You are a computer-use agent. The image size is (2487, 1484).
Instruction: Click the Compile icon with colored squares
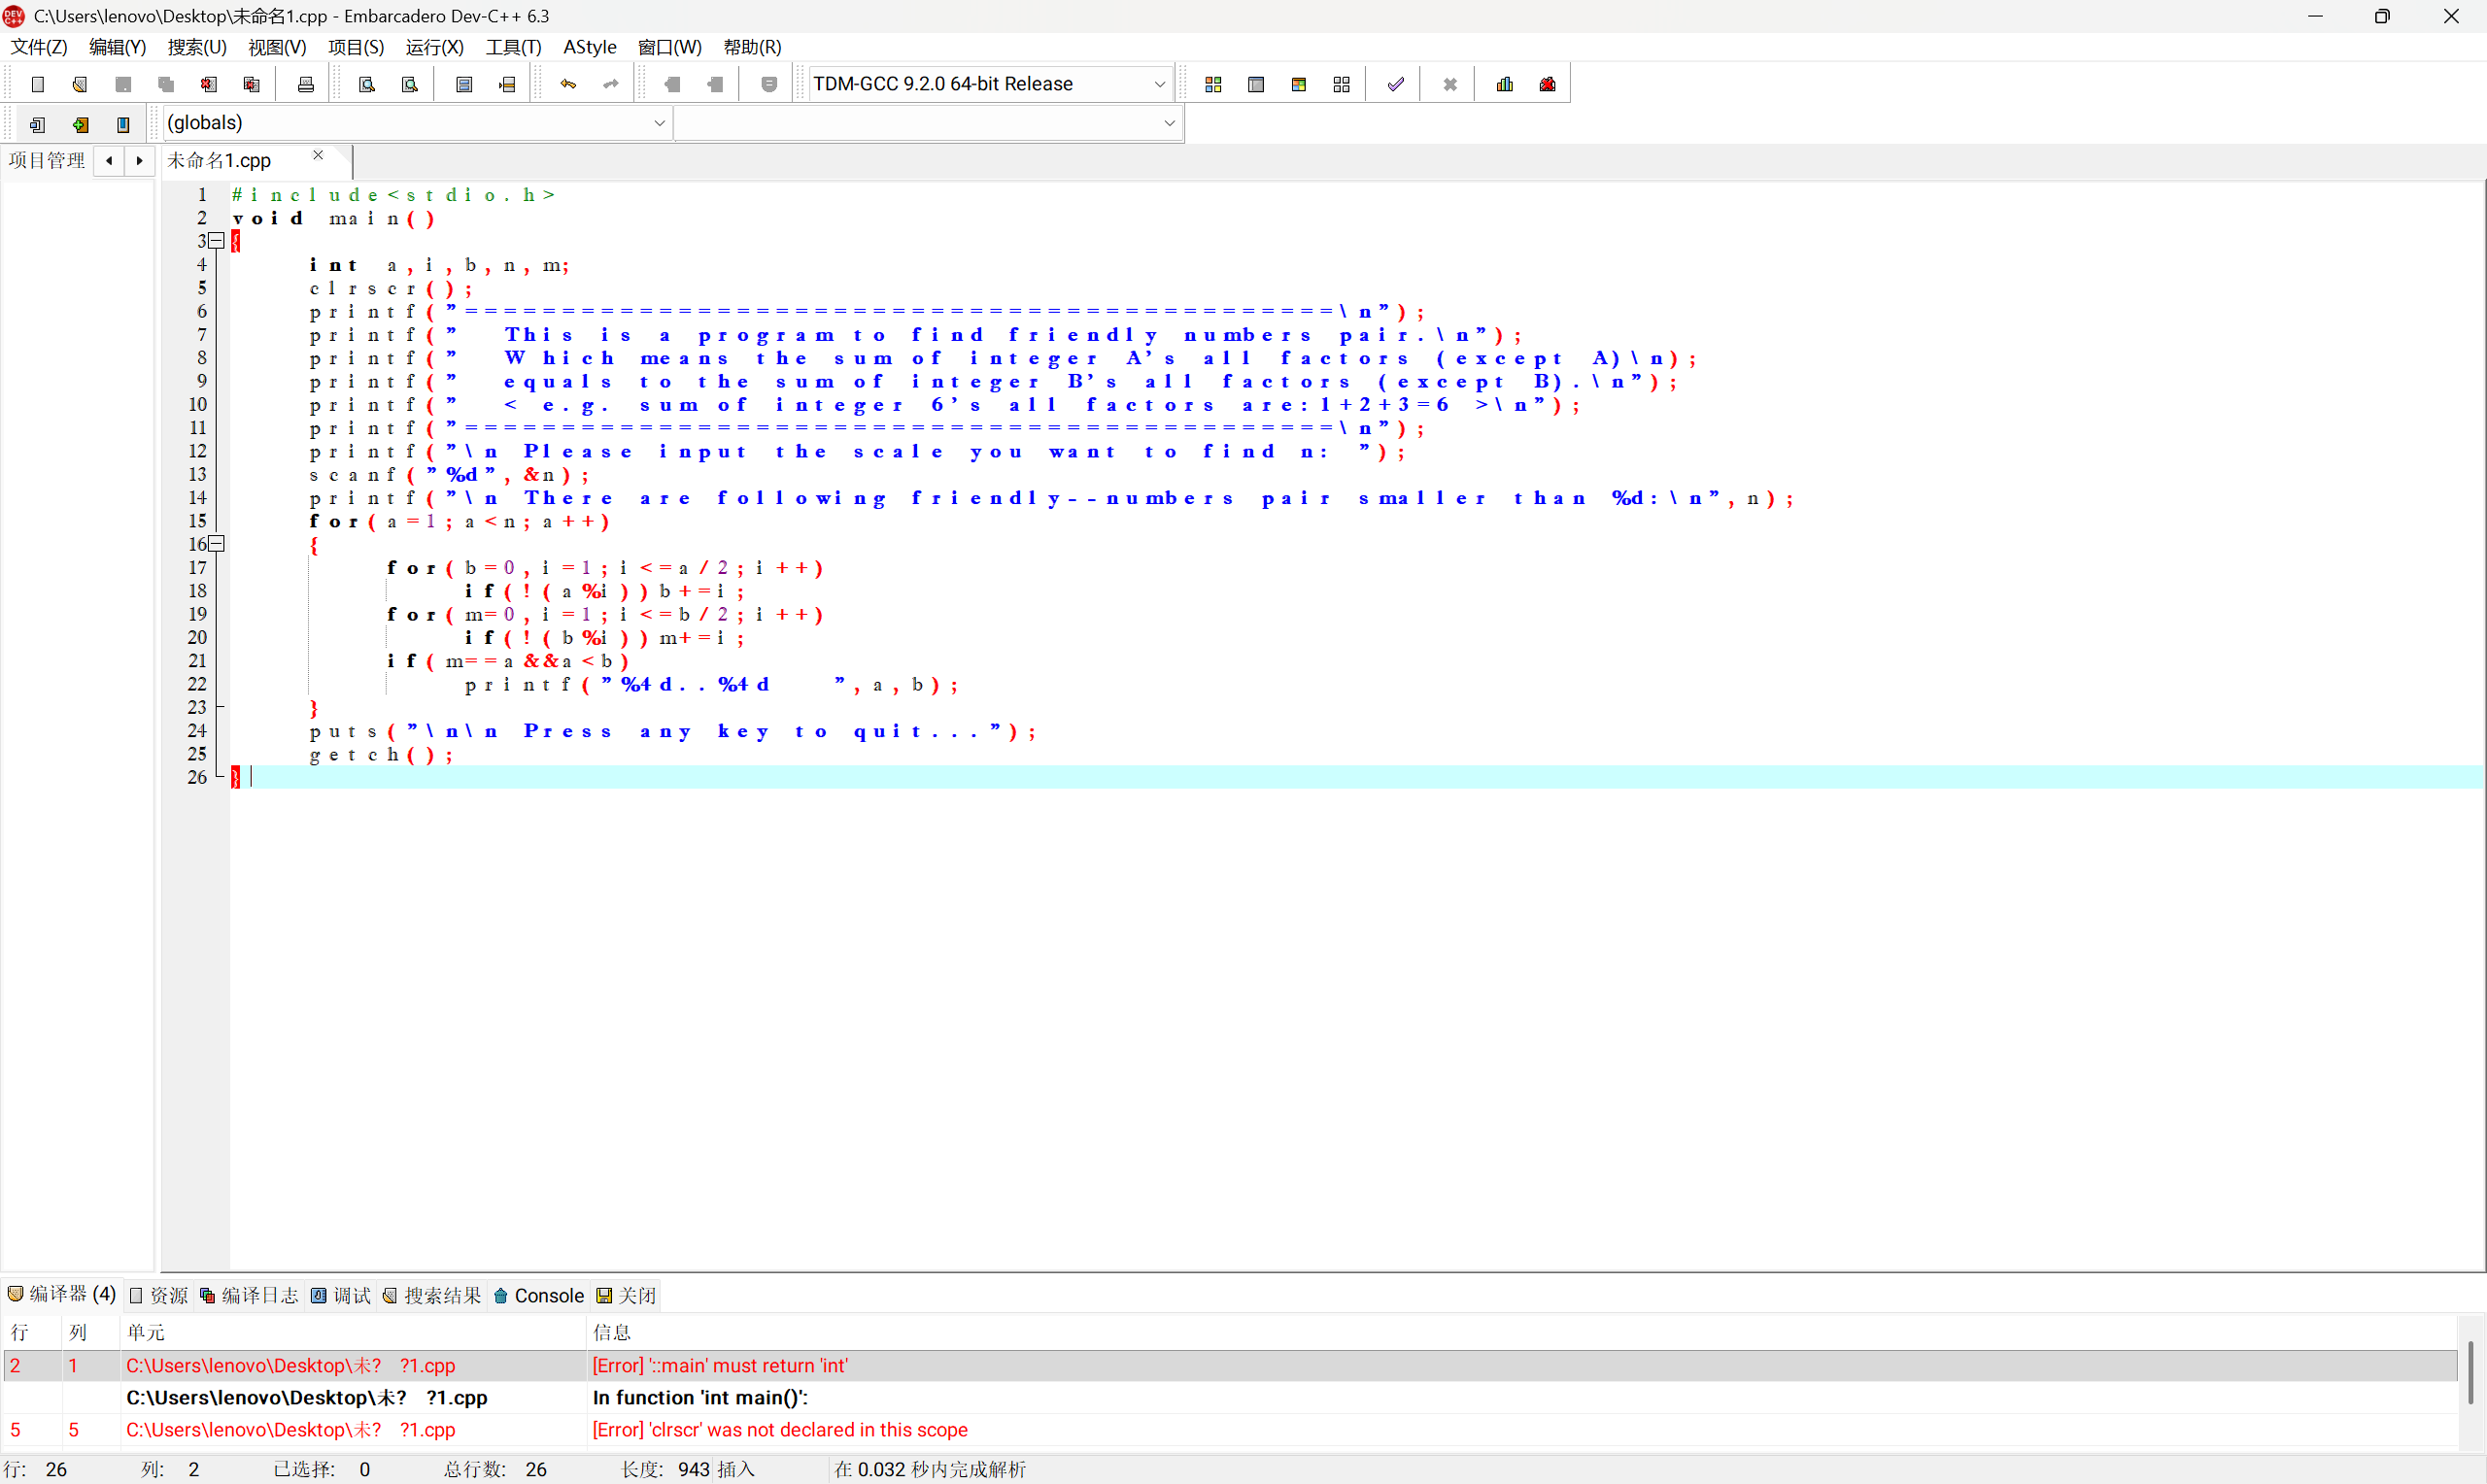(x=1213, y=85)
